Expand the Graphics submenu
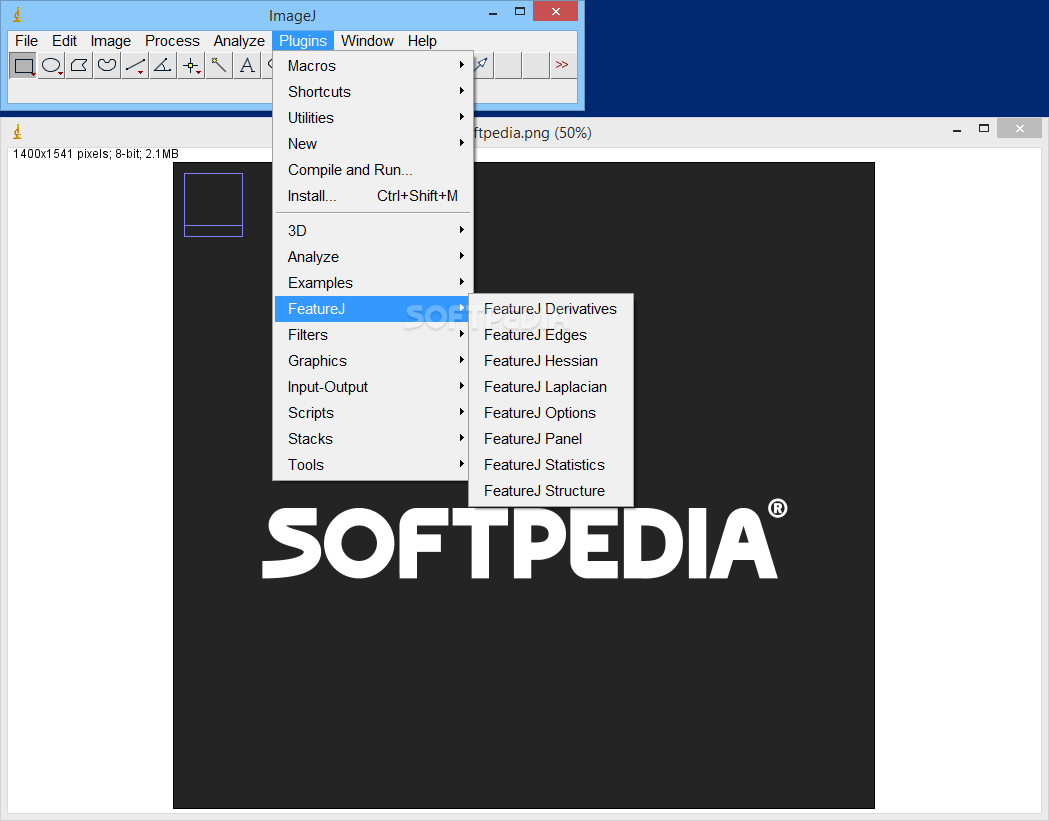The height and width of the screenshot is (821, 1049). click(373, 361)
